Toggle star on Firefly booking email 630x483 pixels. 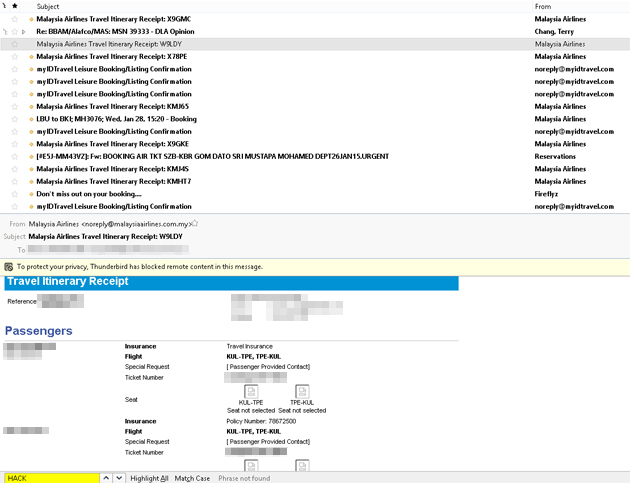(15, 194)
